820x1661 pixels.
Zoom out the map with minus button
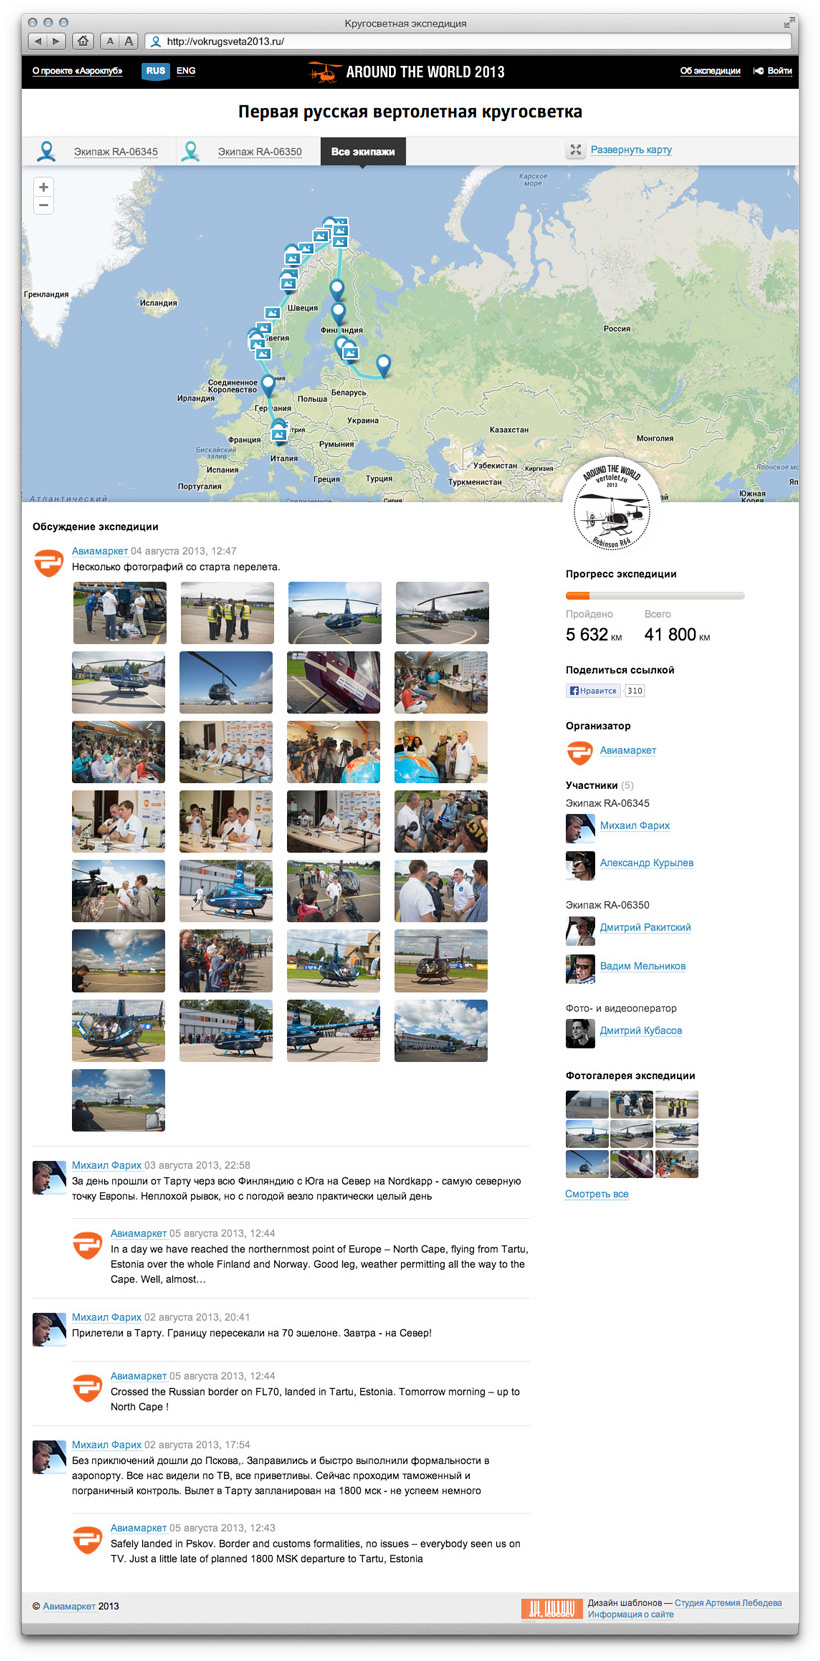coord(43,205)
